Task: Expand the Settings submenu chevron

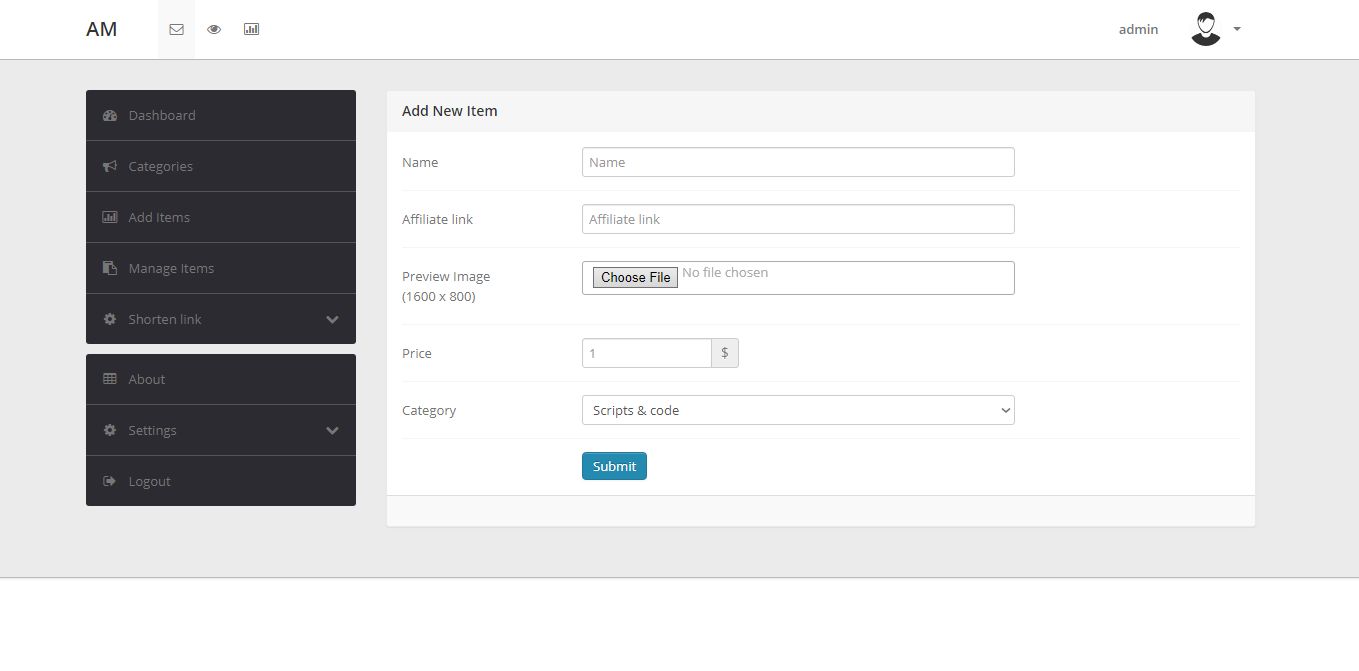Action: 333,430
